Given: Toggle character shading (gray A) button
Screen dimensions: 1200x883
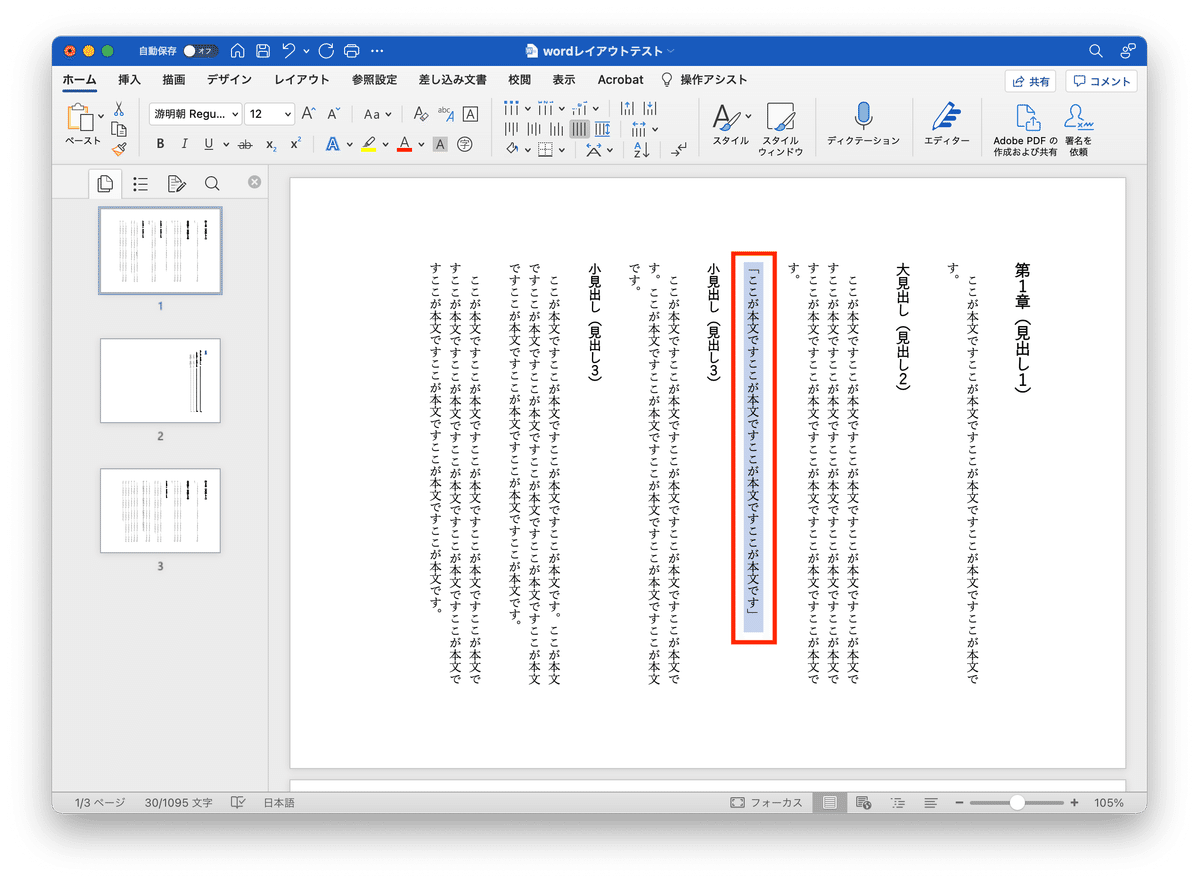Looking at the screenshot, I should (440, 144).
